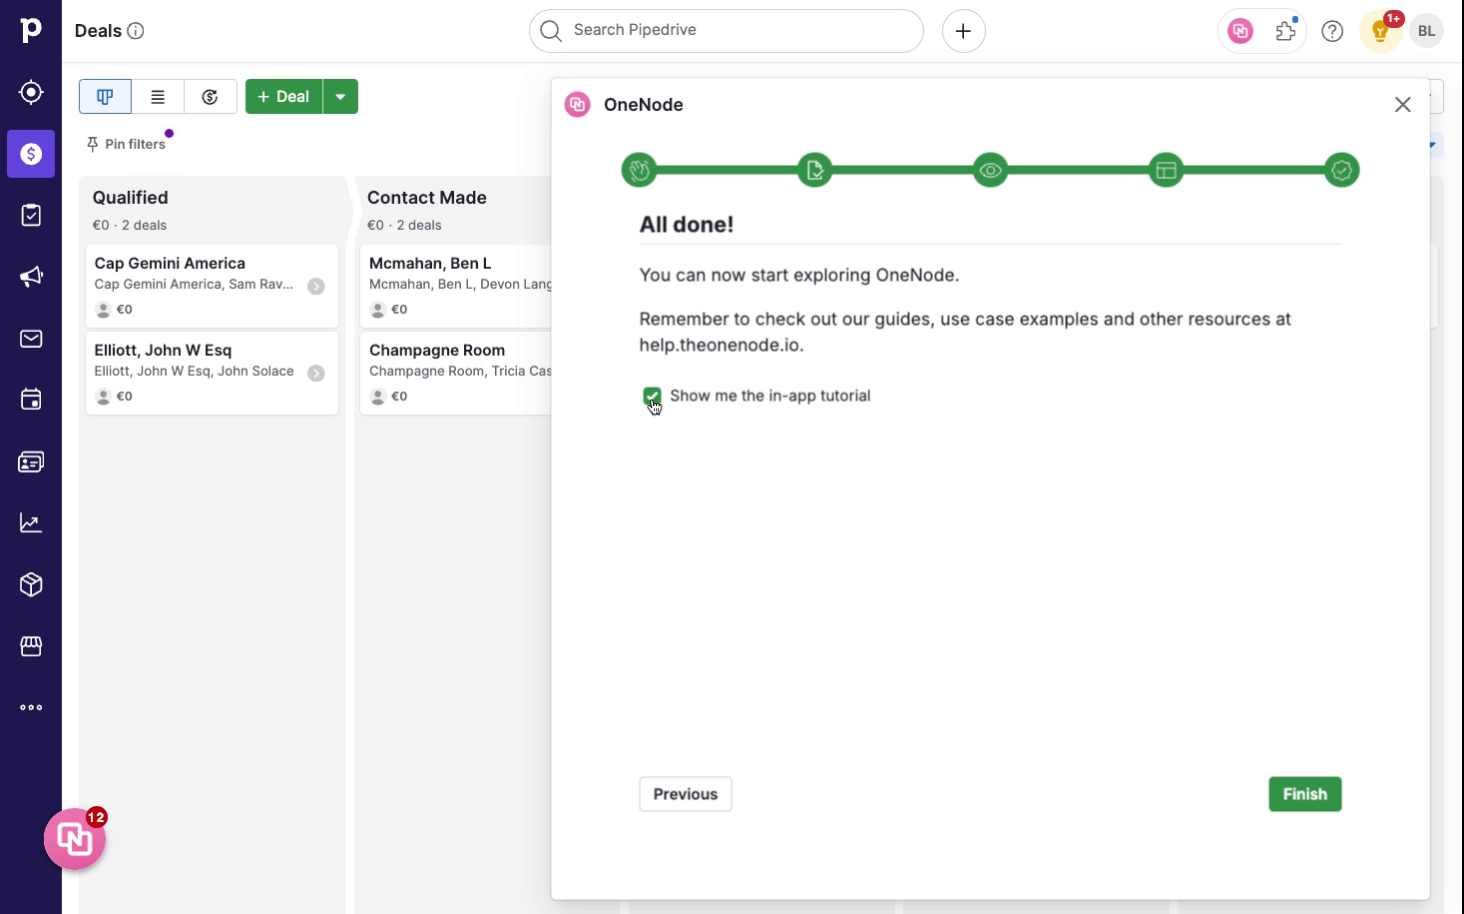The width and height of the screenshot is (1464, 914).
Task: Open Sales Assistant lightbulb icon
Action: (x=1381, y=31)
